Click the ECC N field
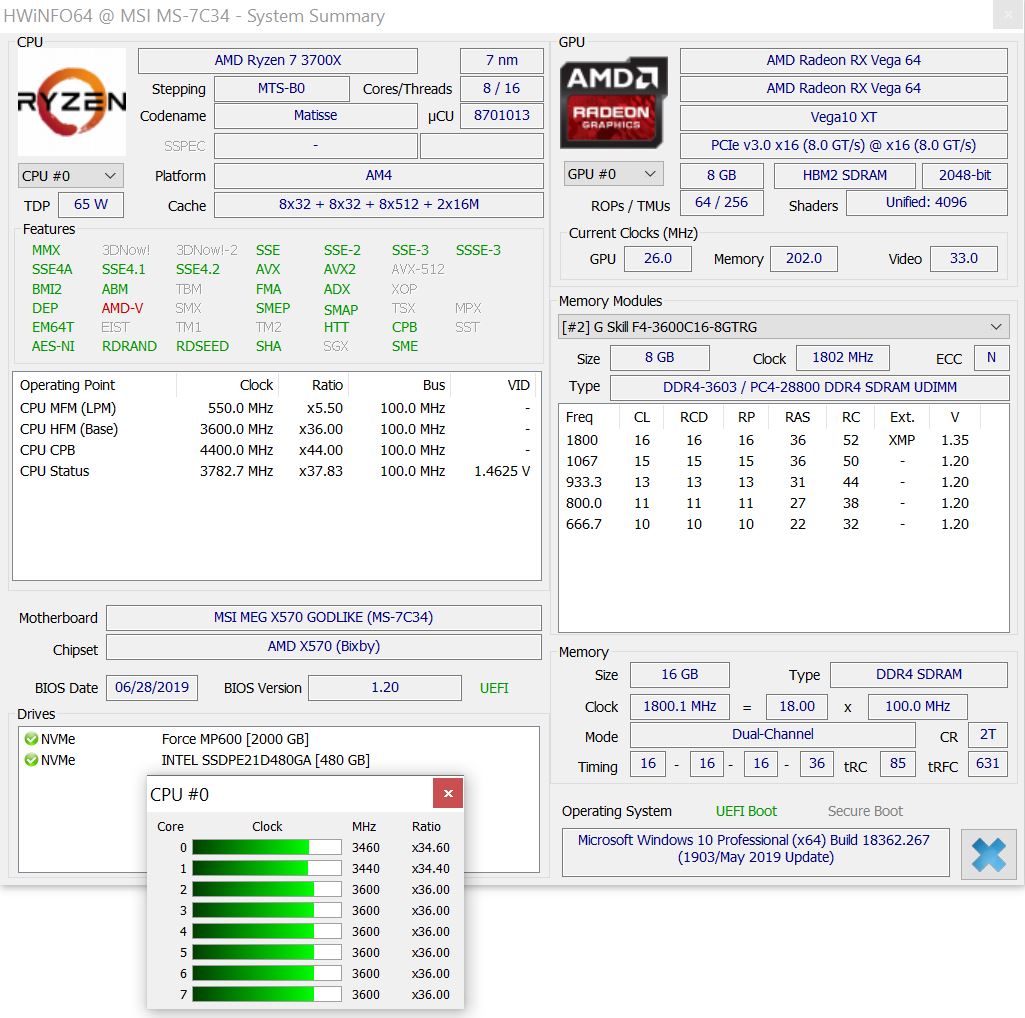 coord(991,358)
